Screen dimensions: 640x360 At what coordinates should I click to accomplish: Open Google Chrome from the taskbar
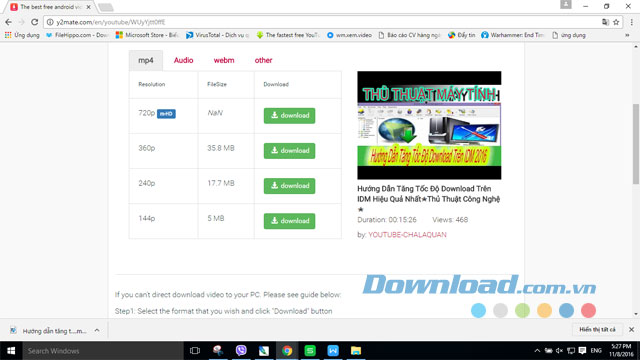click(287, 351)
